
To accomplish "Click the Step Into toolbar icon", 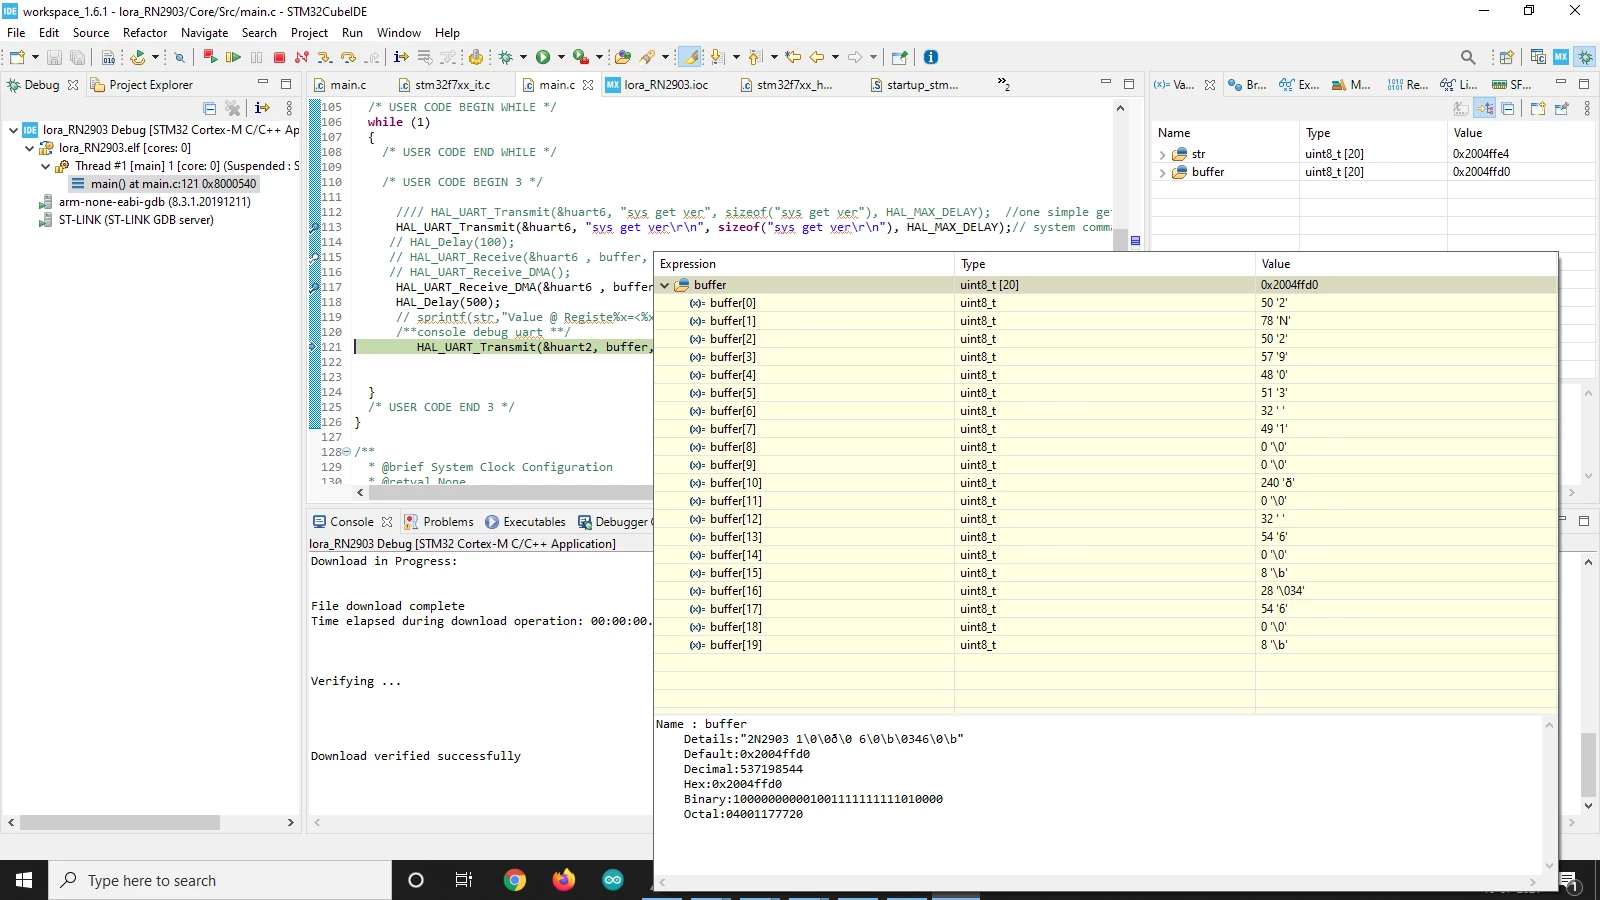I will tap(325, 57).
